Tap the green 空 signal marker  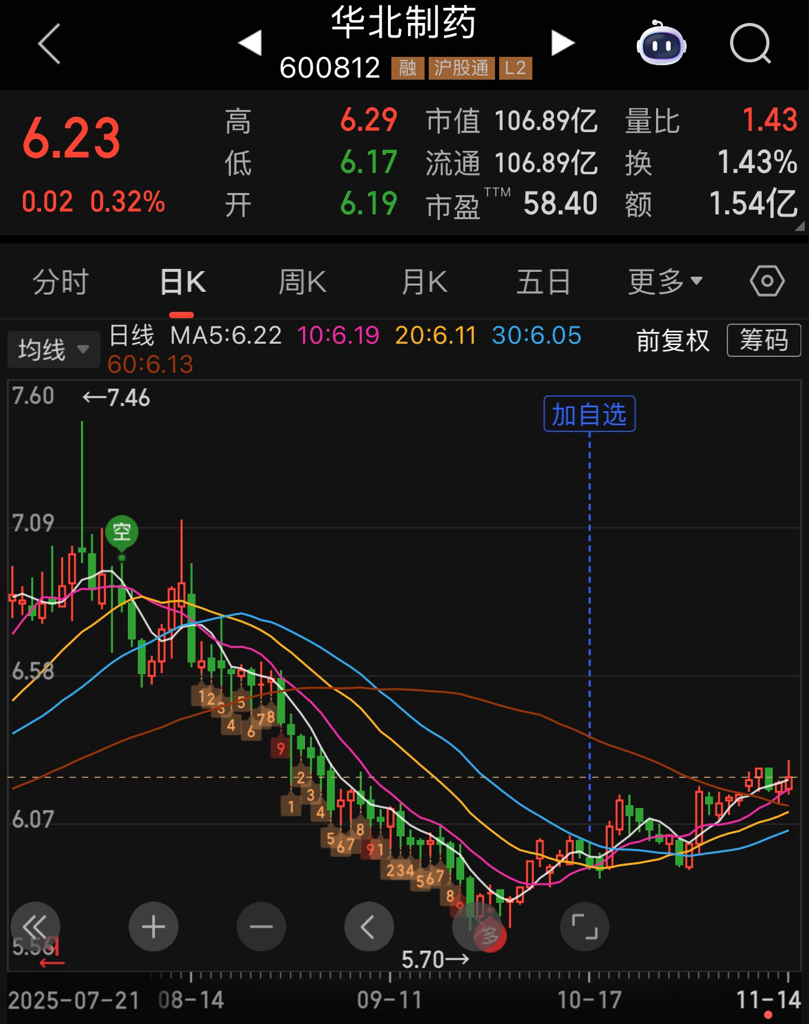click(122, 532)
